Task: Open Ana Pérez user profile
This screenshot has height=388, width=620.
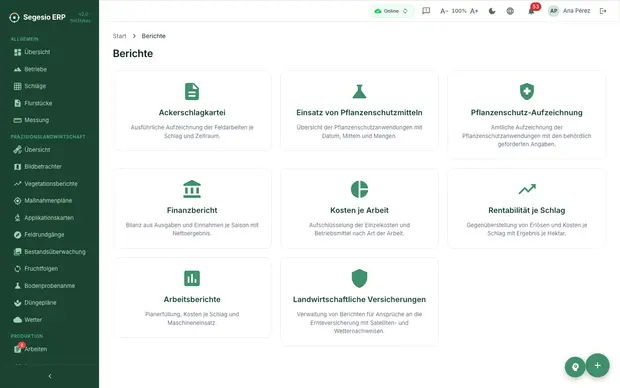Action: [569, 11]
